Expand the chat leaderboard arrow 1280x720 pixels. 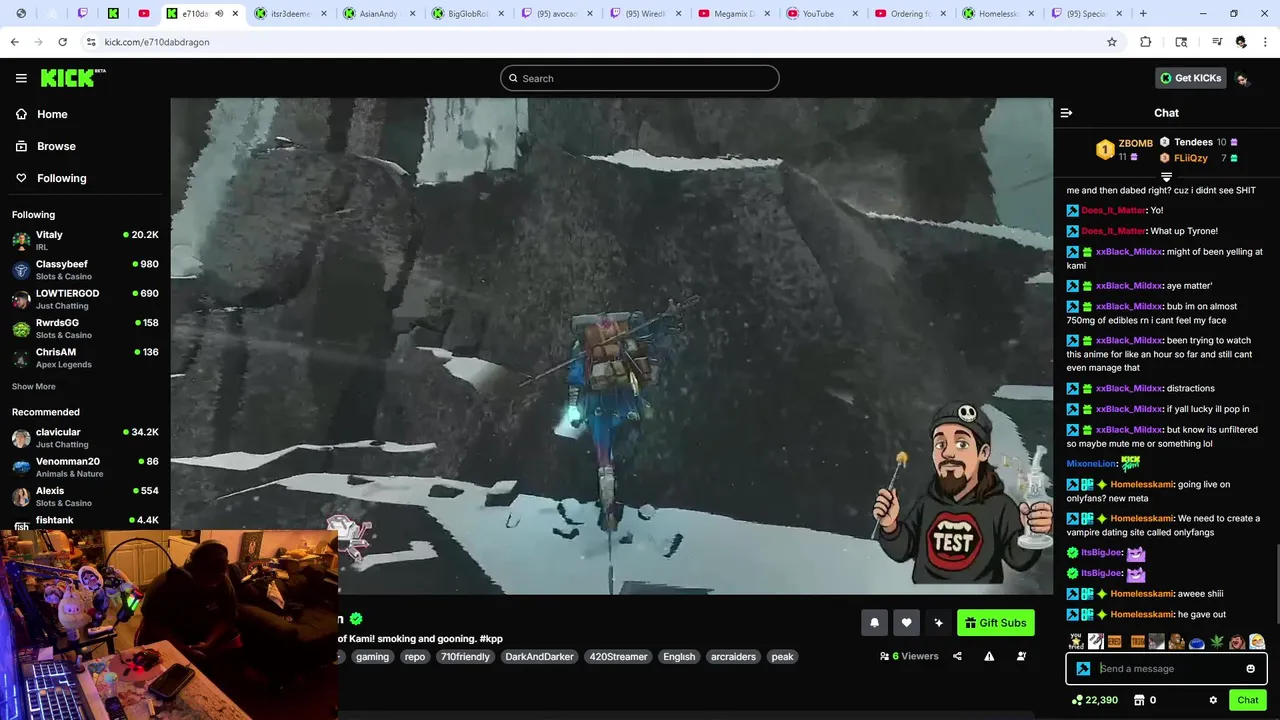click(x=1166, y=177)
